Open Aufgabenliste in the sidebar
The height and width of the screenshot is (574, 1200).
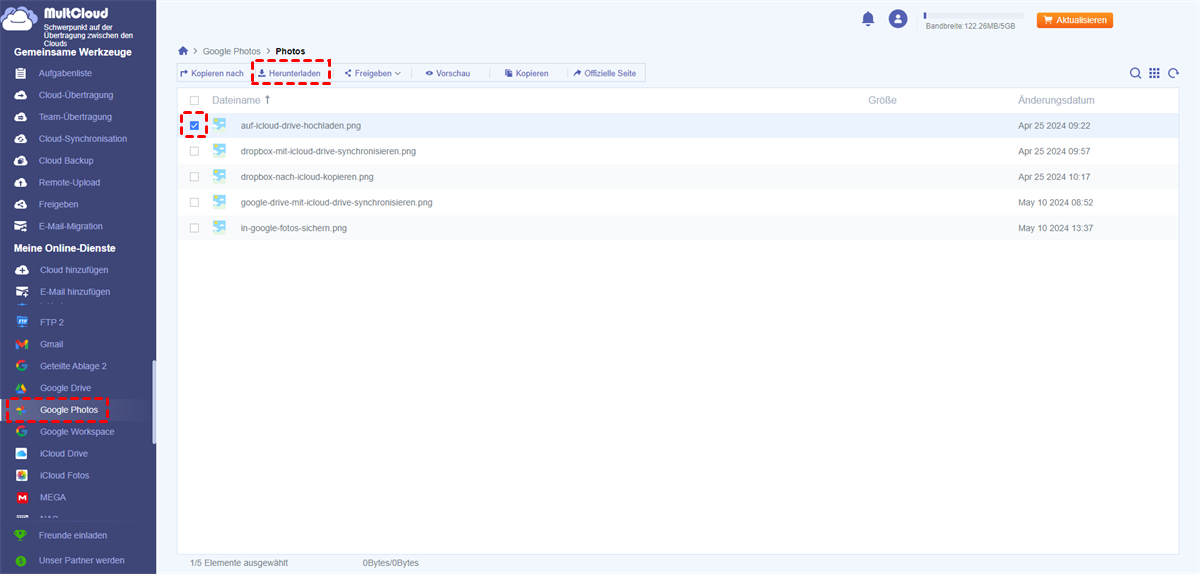(x=65, y=73)
